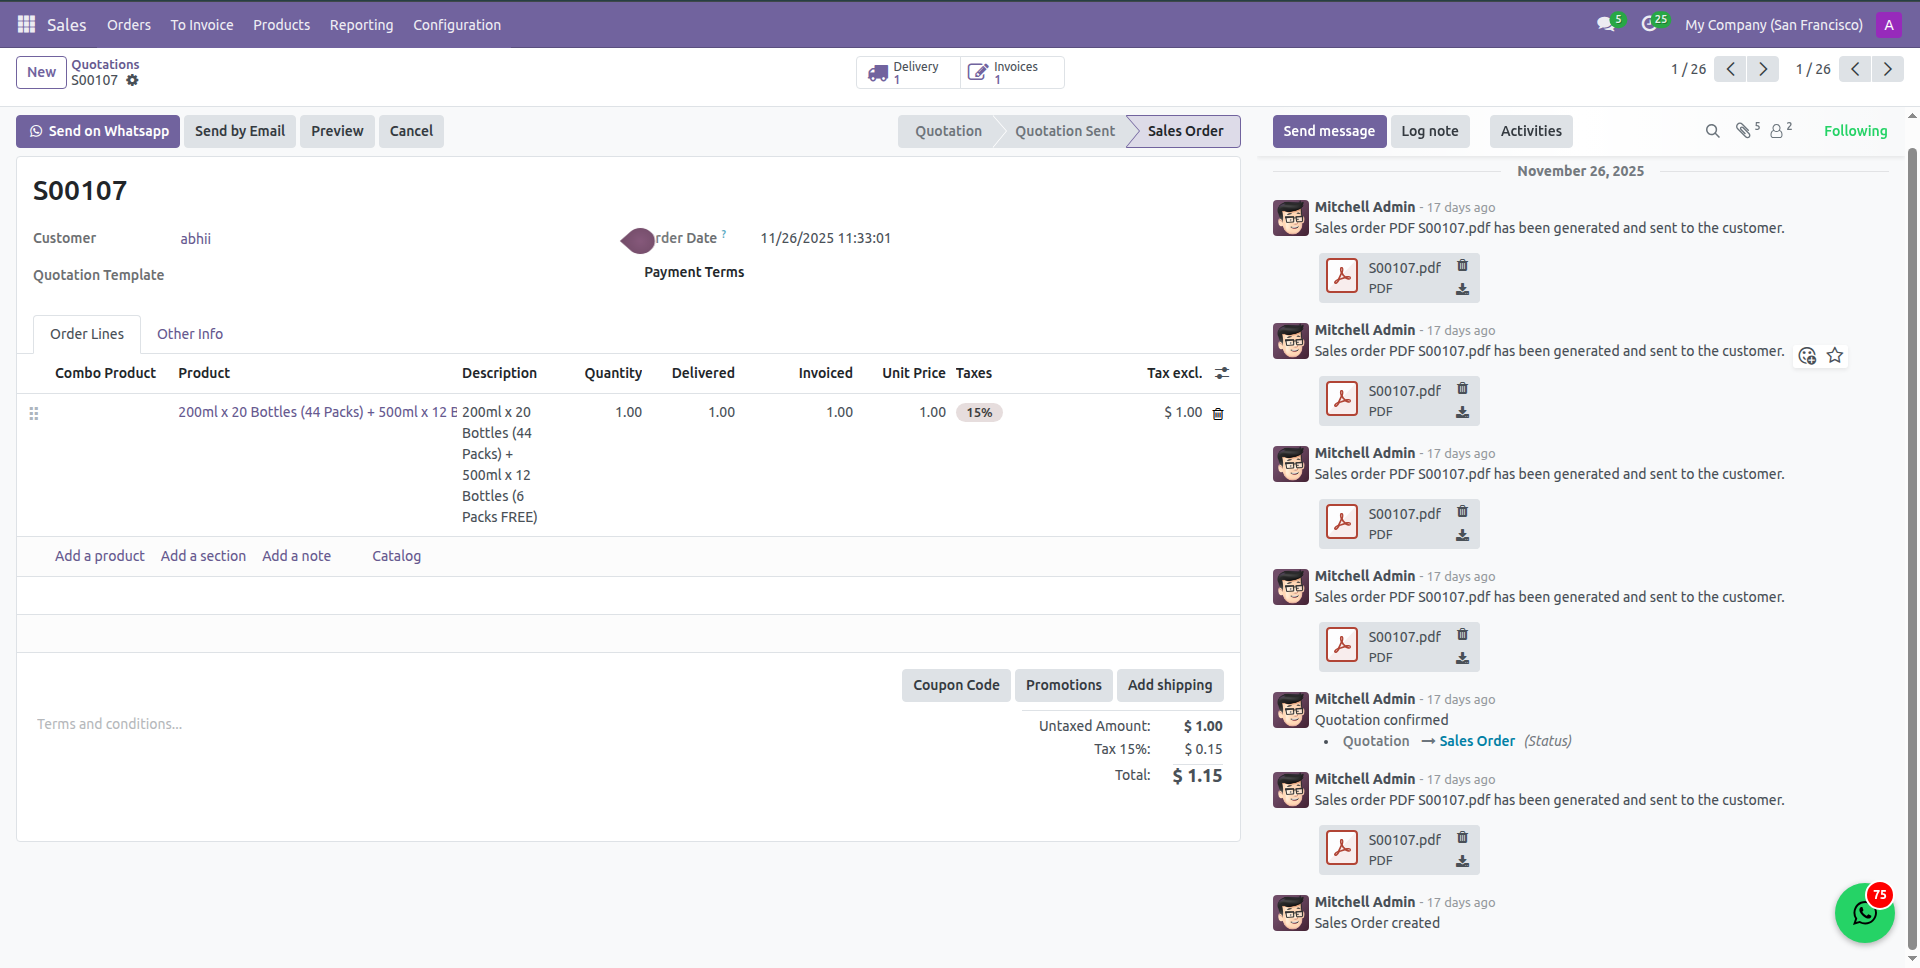Add a reaction to the second message

[1807, 356]
